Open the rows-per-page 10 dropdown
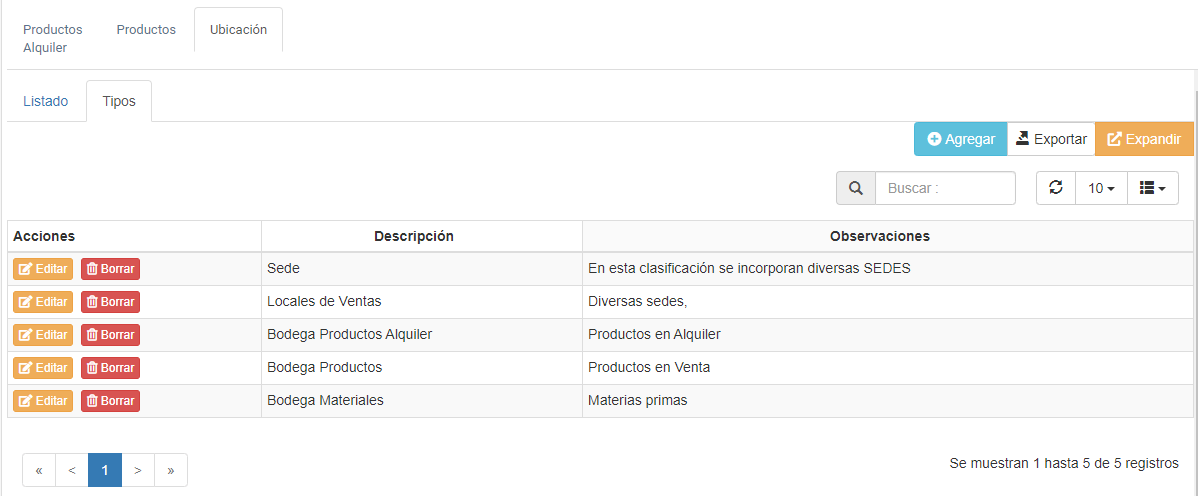This screenshot has width=1198, height=496. click(x=1101, y=188)
